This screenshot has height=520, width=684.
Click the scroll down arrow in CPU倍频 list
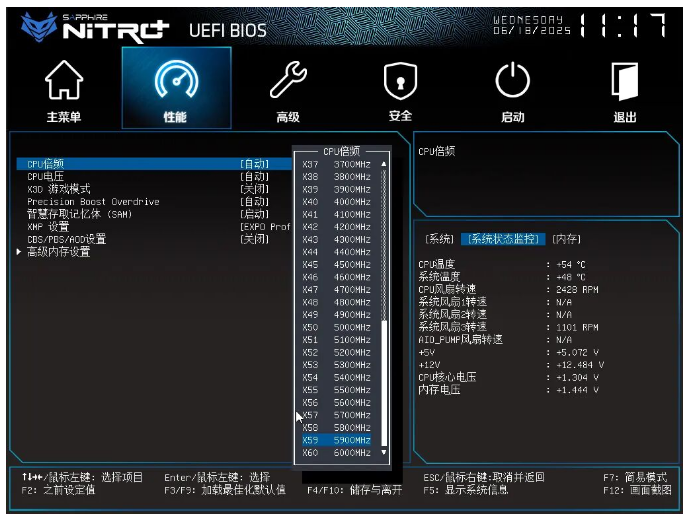pos(382,453)
